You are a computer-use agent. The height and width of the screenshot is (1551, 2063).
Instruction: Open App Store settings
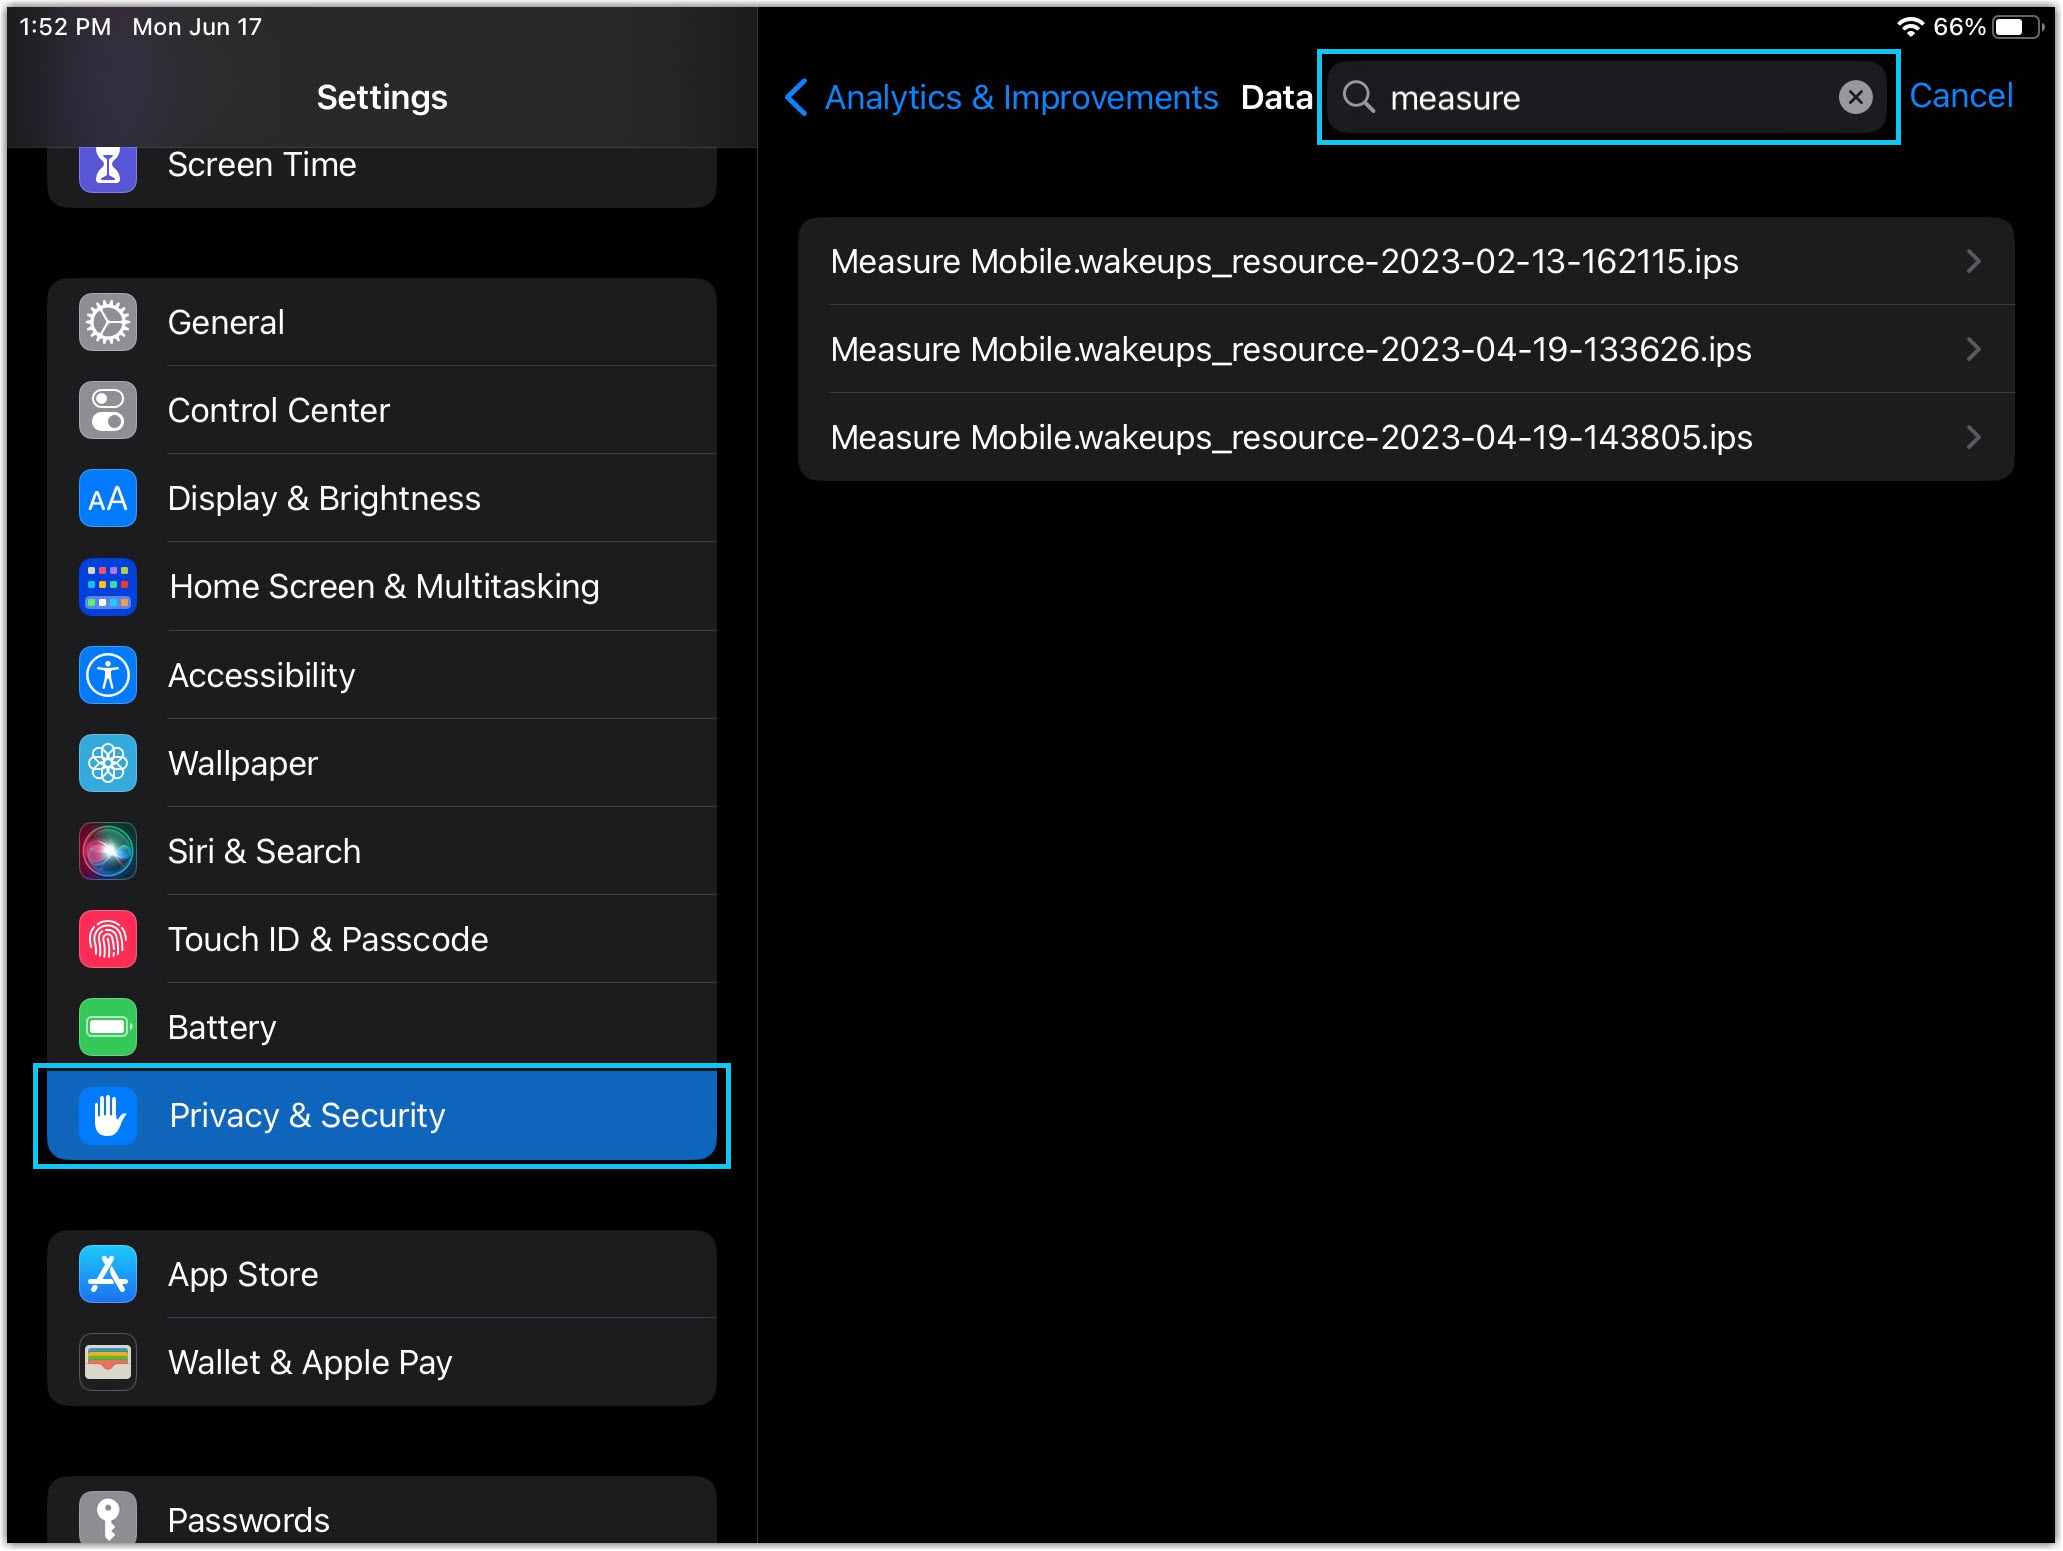[382, 1274]
